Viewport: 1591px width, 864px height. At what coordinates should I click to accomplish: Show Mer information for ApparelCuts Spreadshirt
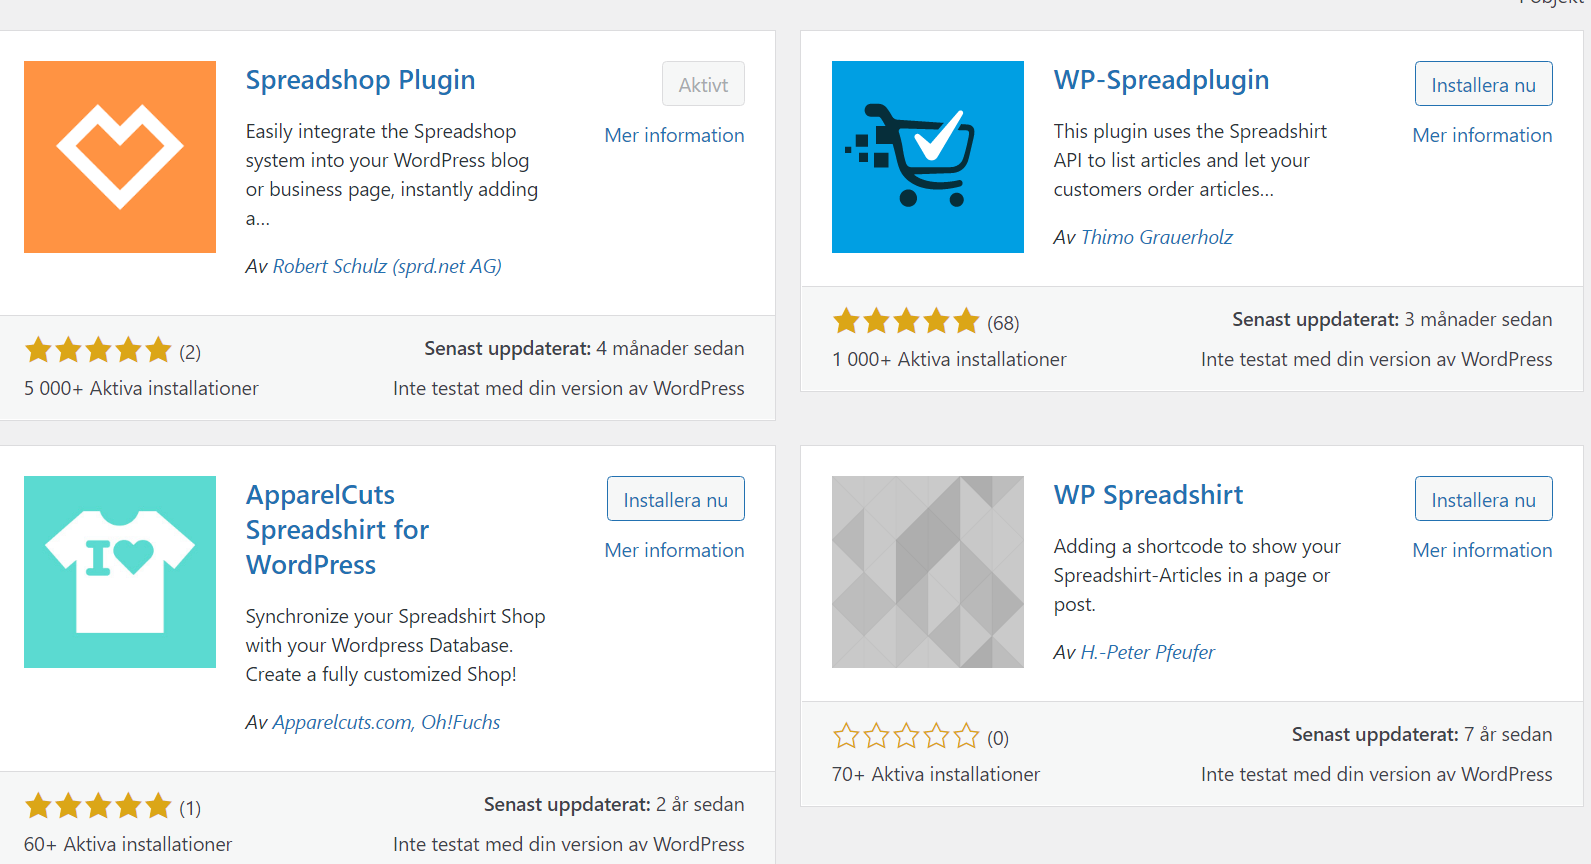(x=674, y=550)
